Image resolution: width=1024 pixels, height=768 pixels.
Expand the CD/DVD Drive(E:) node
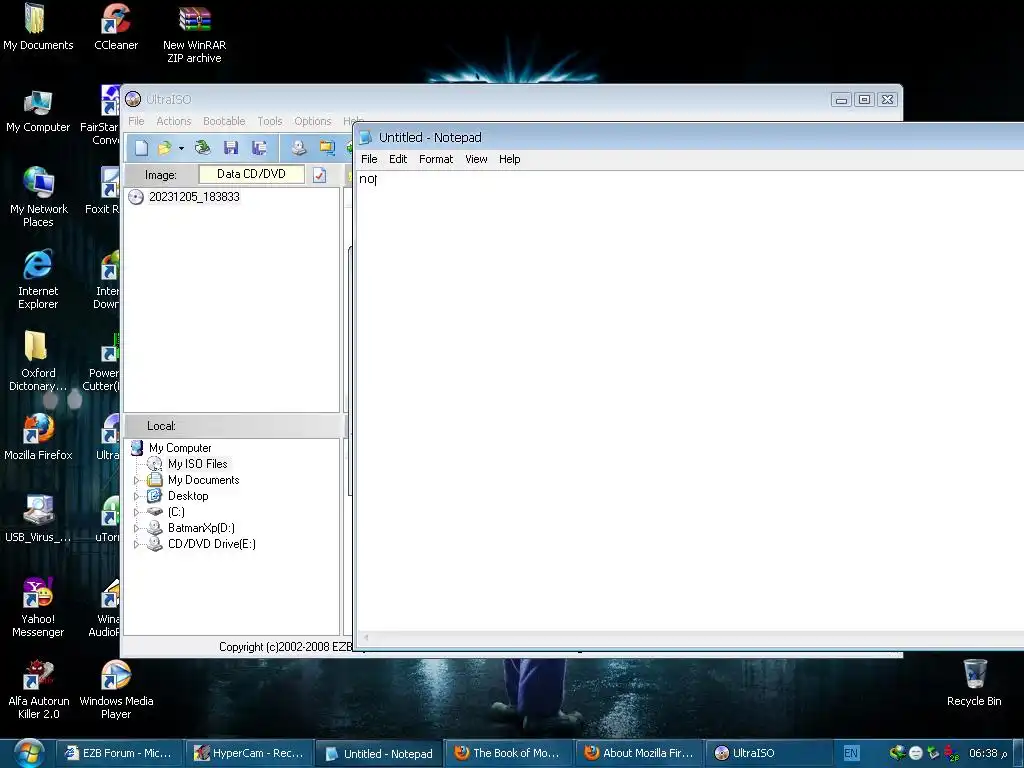coord(136,544)
